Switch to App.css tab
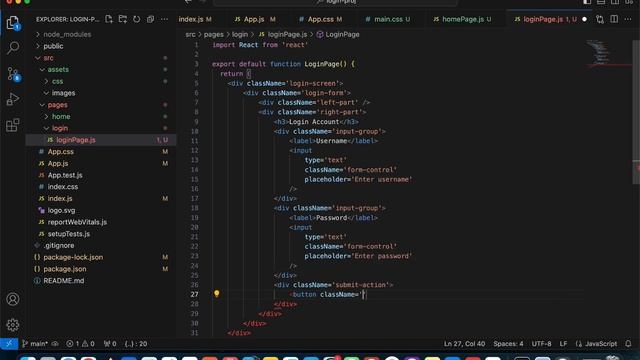Viewport: 640px width, 360px height. 320,19
